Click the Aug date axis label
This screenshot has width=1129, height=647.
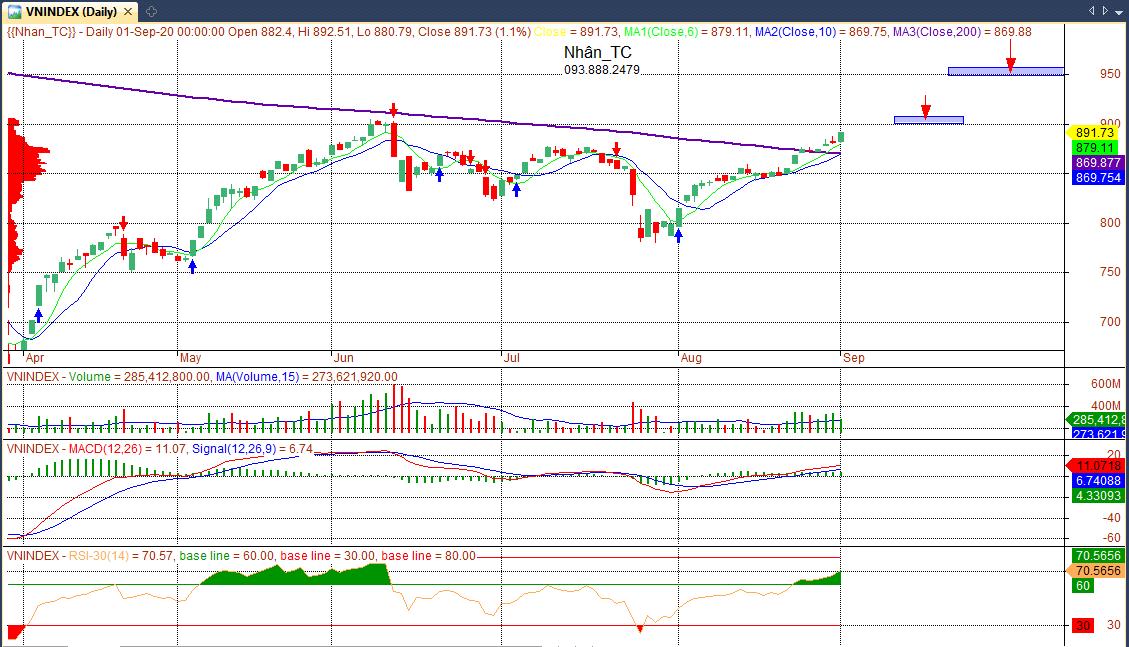[691, 358]
